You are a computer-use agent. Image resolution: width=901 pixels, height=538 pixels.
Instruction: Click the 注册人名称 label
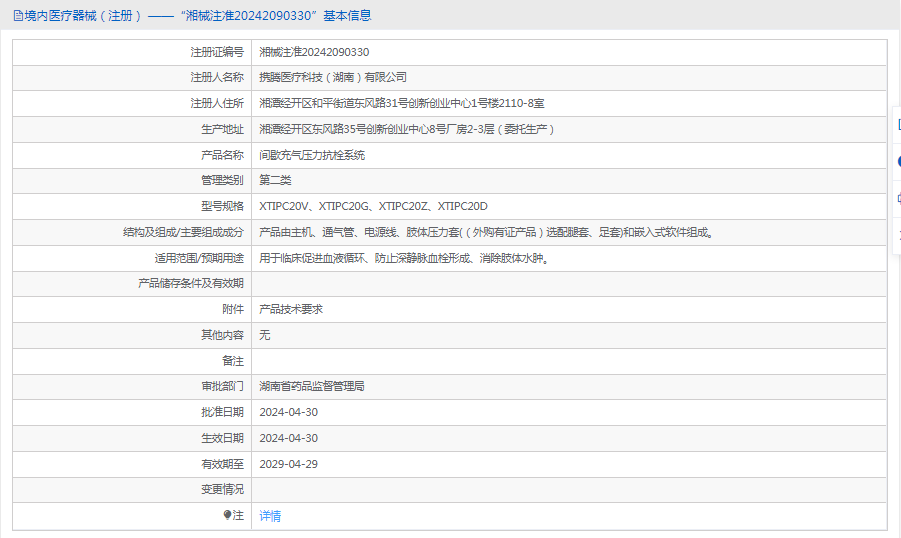click(217, 77)
